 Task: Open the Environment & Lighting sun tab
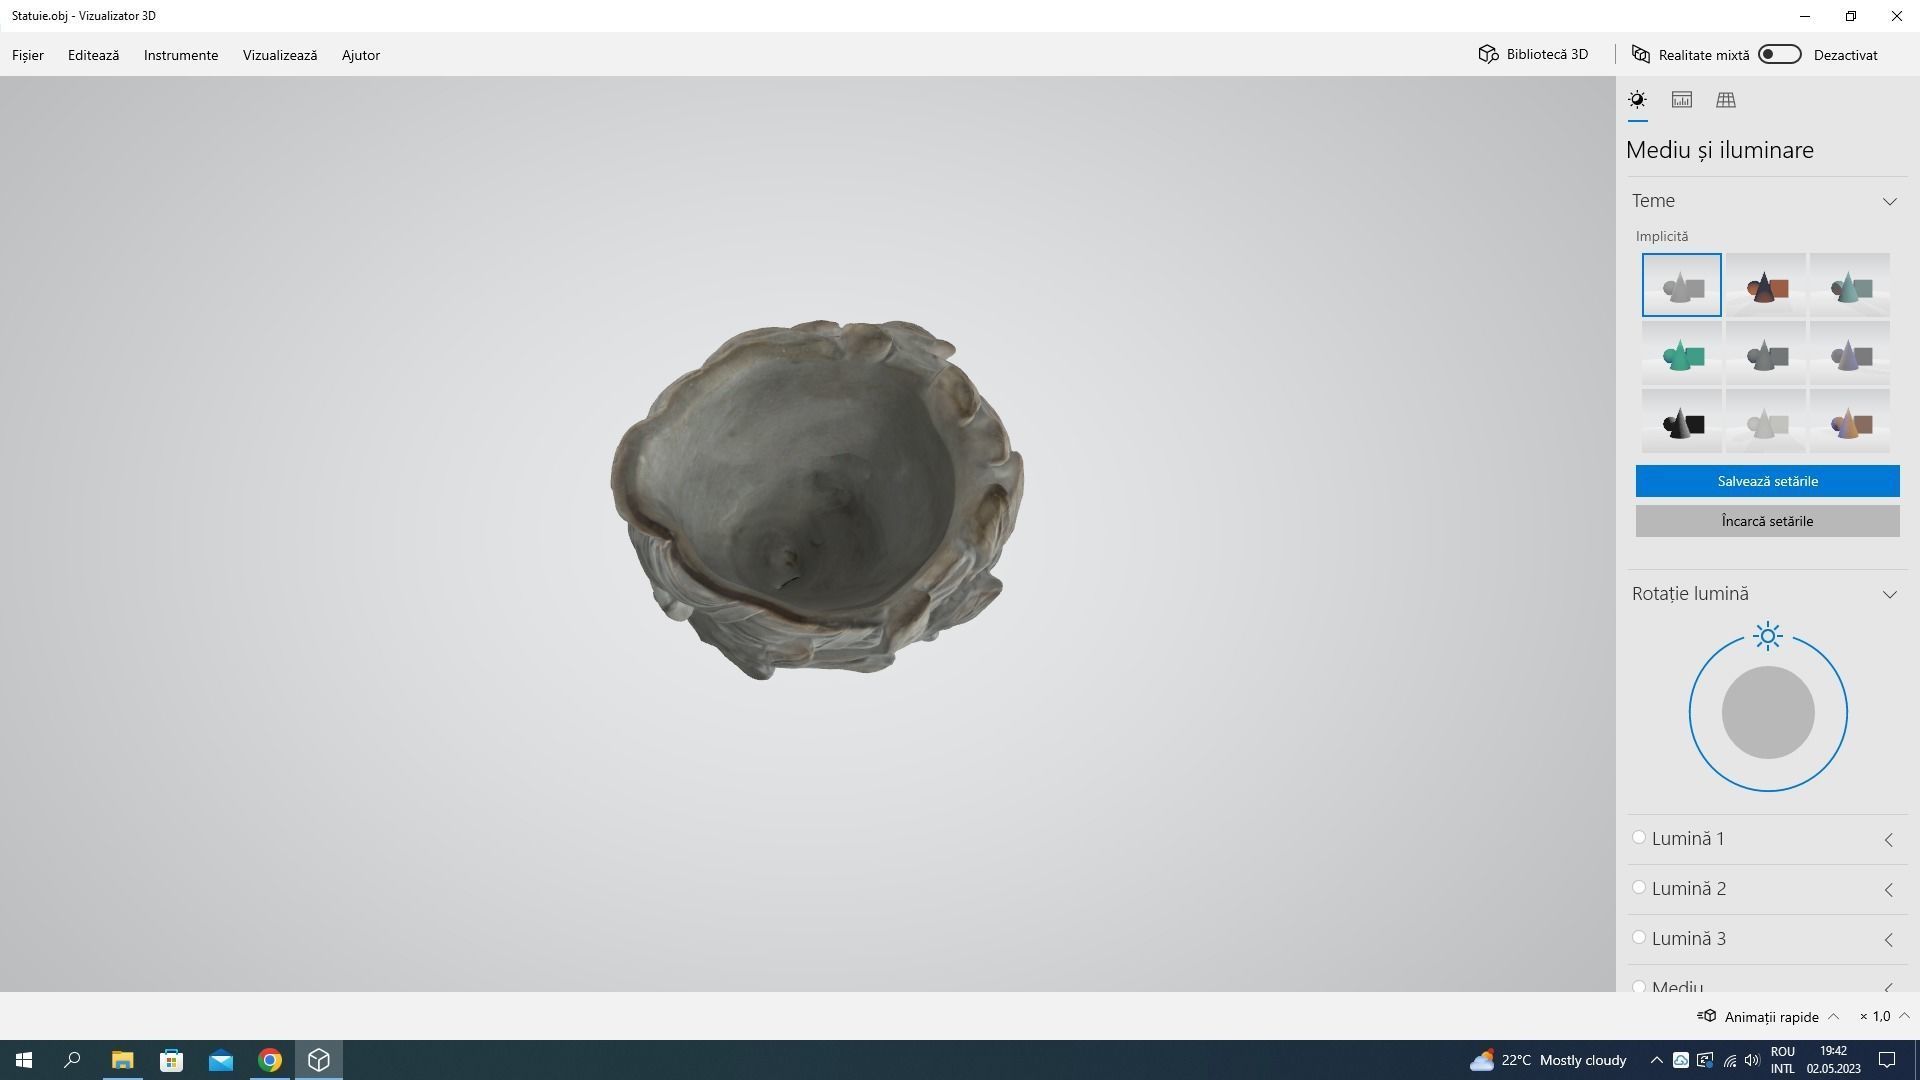tap(1637, 100)
